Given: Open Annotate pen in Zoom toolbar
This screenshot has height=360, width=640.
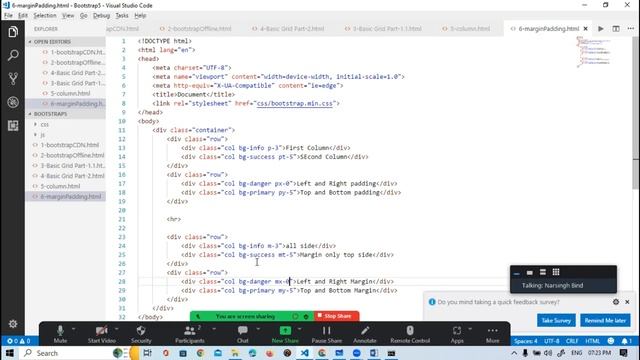Looking at the screenshot, I should 364,334.
